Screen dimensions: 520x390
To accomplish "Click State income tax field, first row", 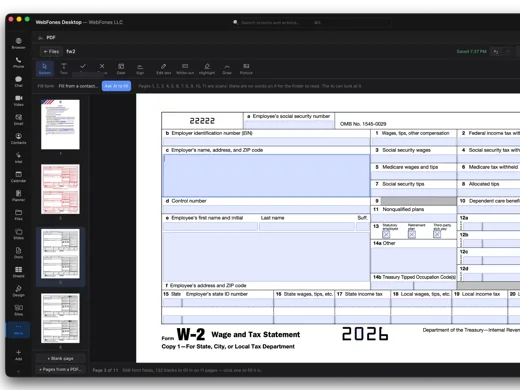I will point(362,303).
